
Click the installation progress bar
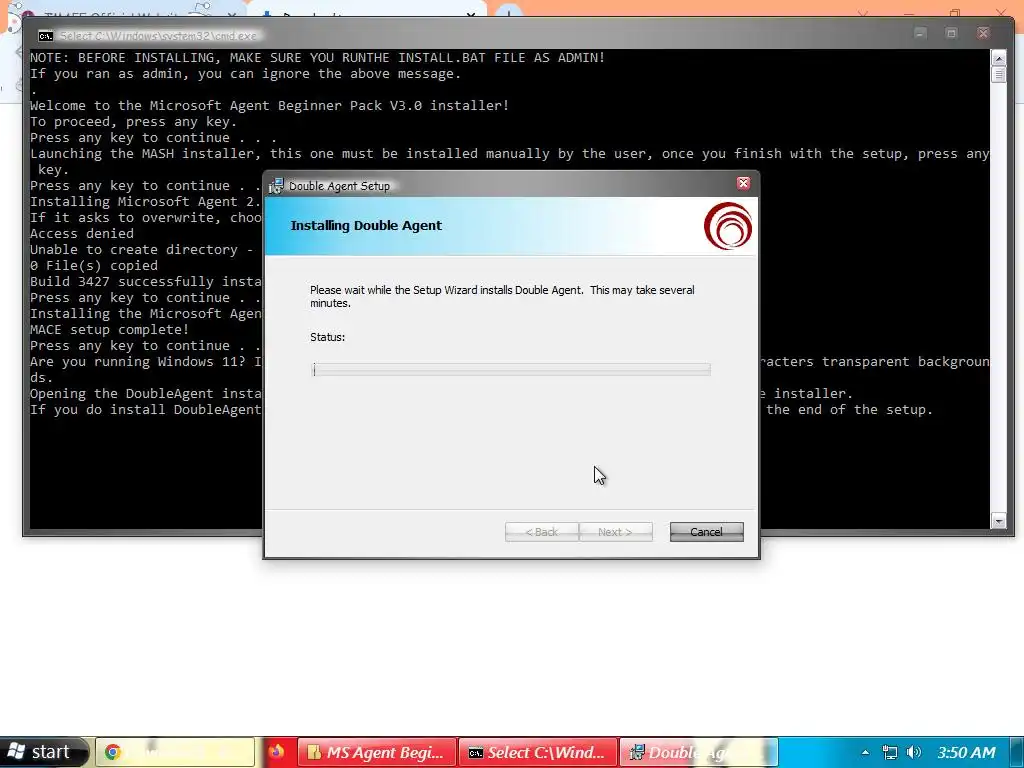[x=511, y=369]
